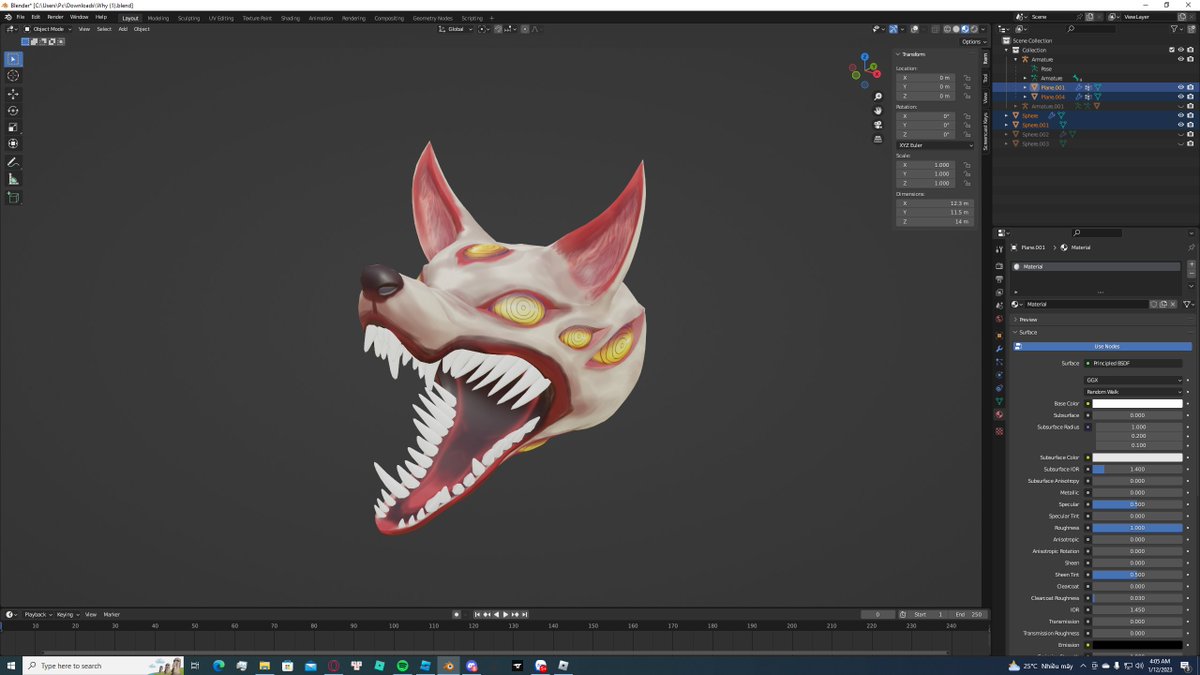Open the Object Mode dropdown
The width and height of the screenshot is (1200, 675).
pyautogui.click(x=49, y=29)
